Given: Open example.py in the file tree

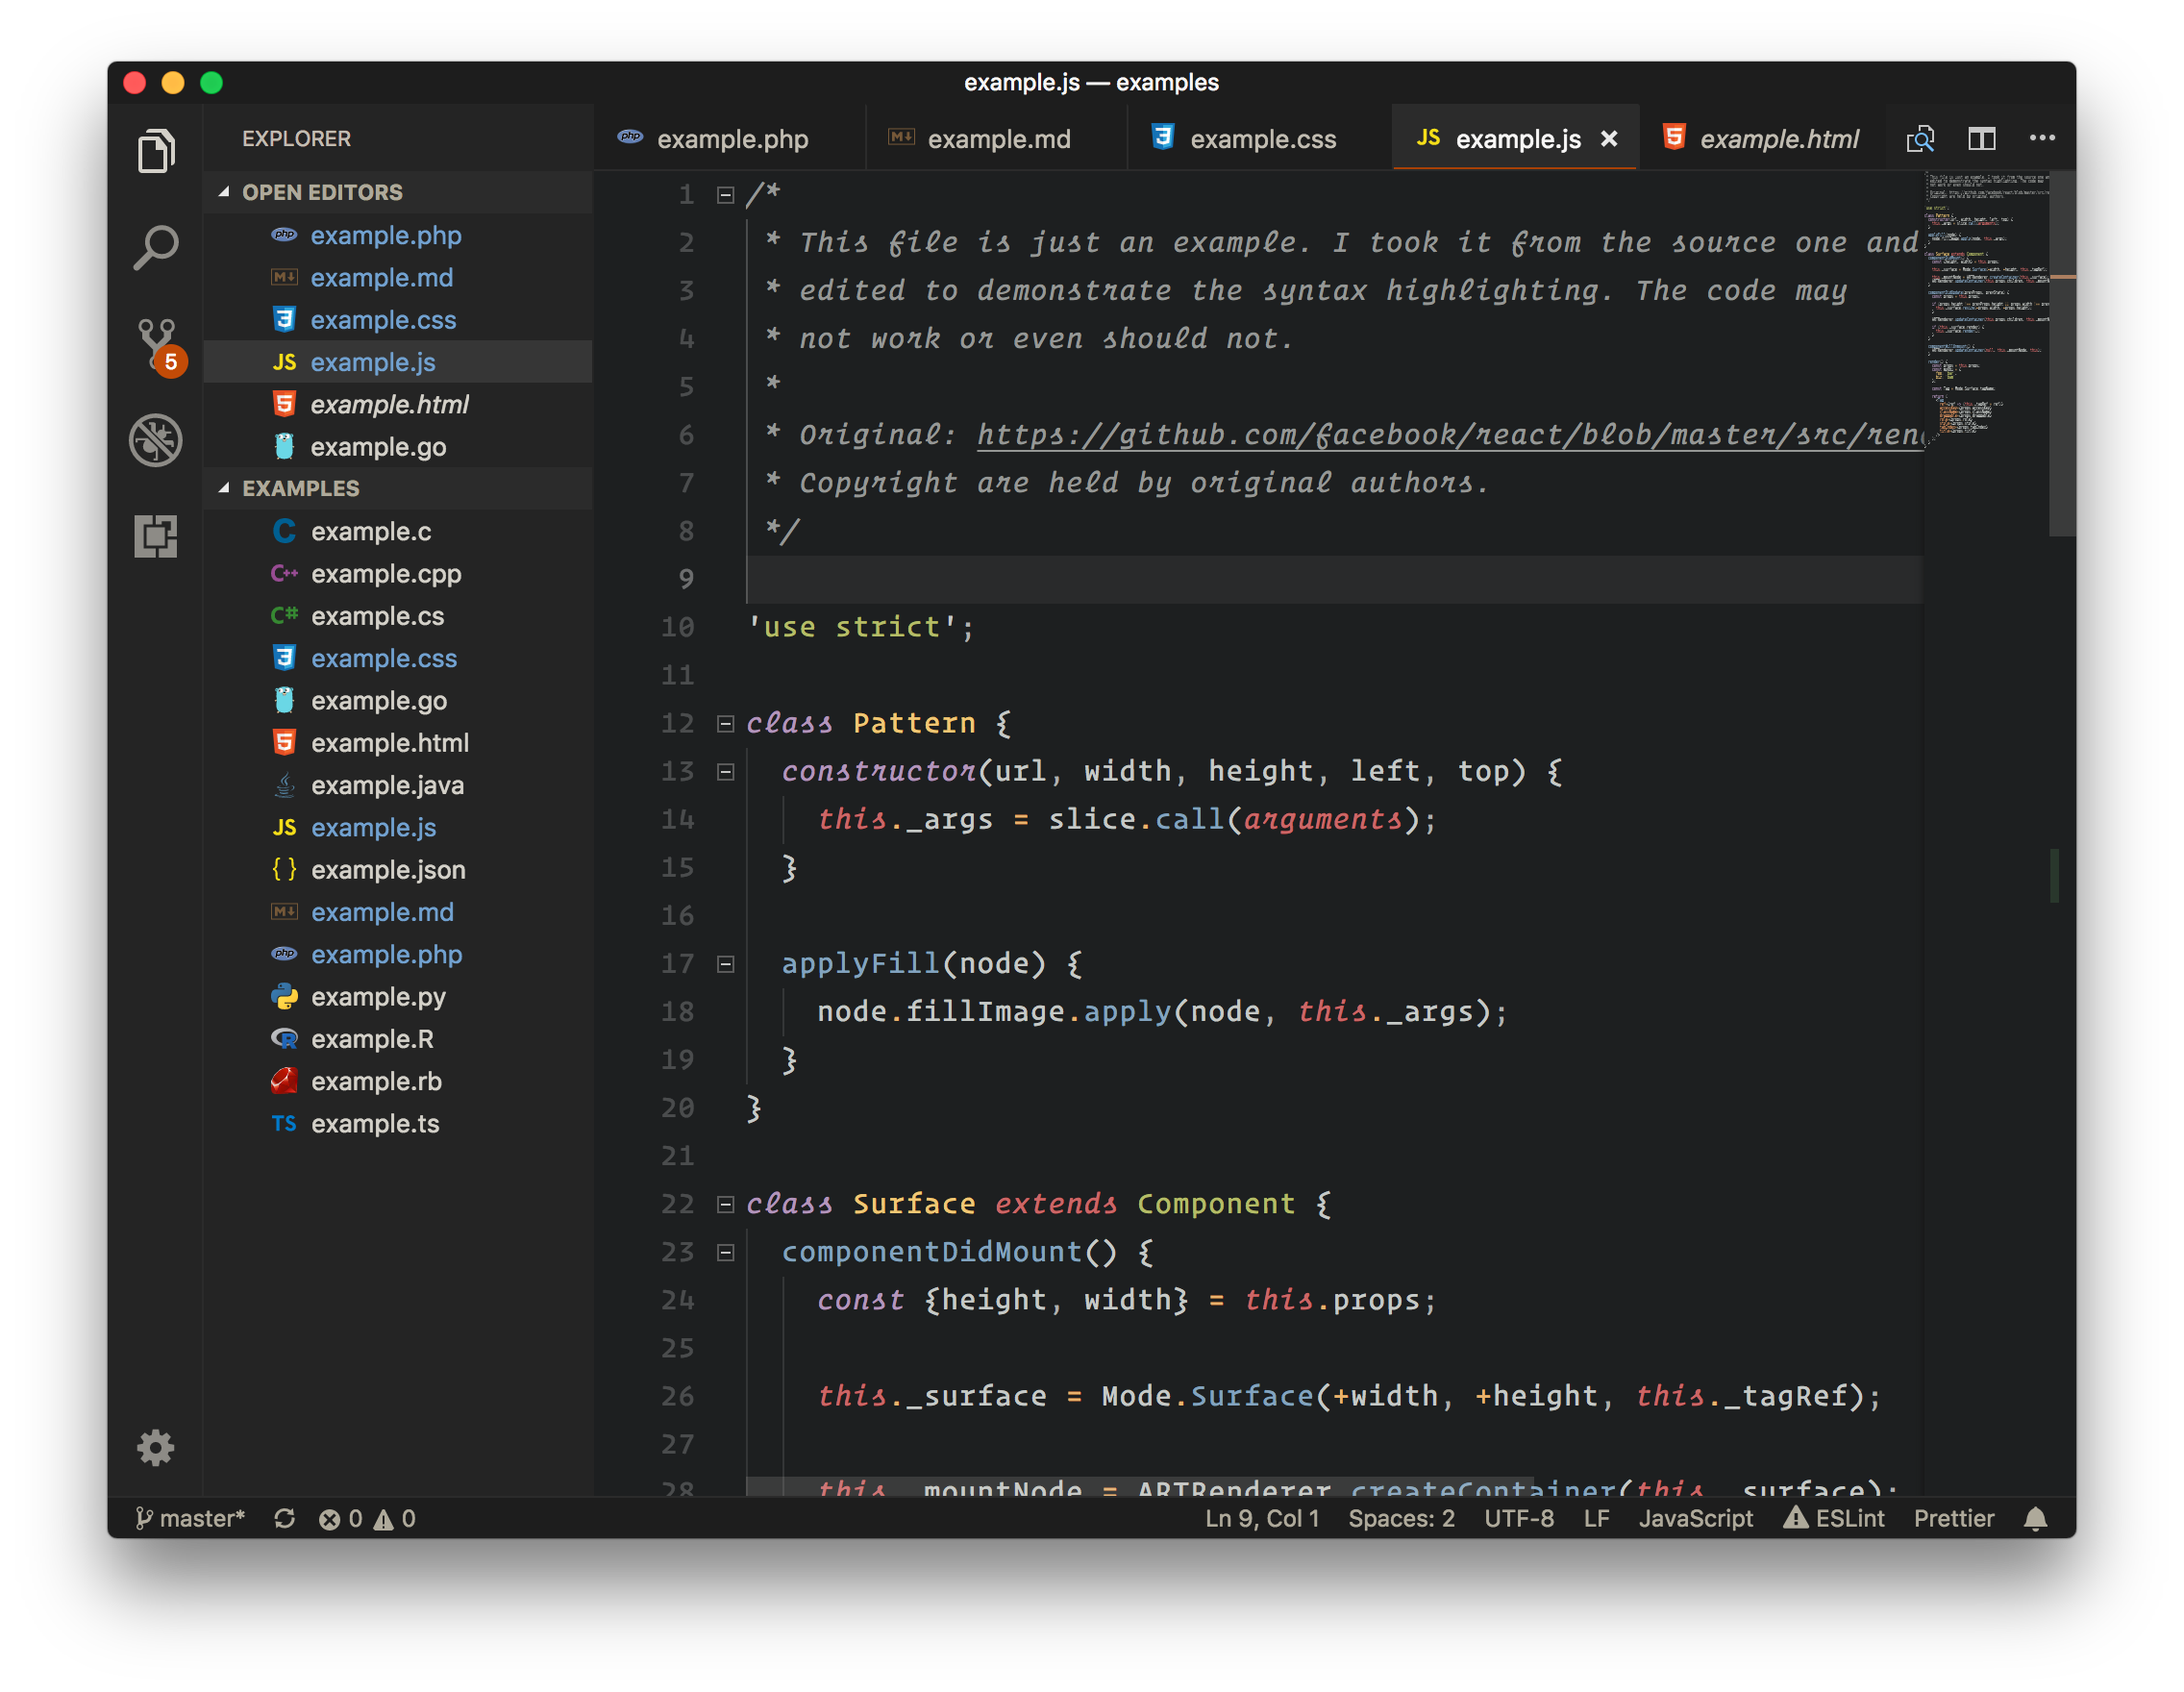Looking at the screenshot, I should (x=378, y=997).
